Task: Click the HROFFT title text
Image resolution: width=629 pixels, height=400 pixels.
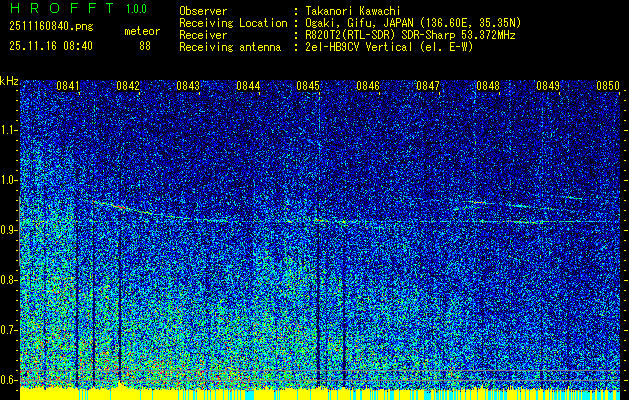Action: tap(62, 8)
